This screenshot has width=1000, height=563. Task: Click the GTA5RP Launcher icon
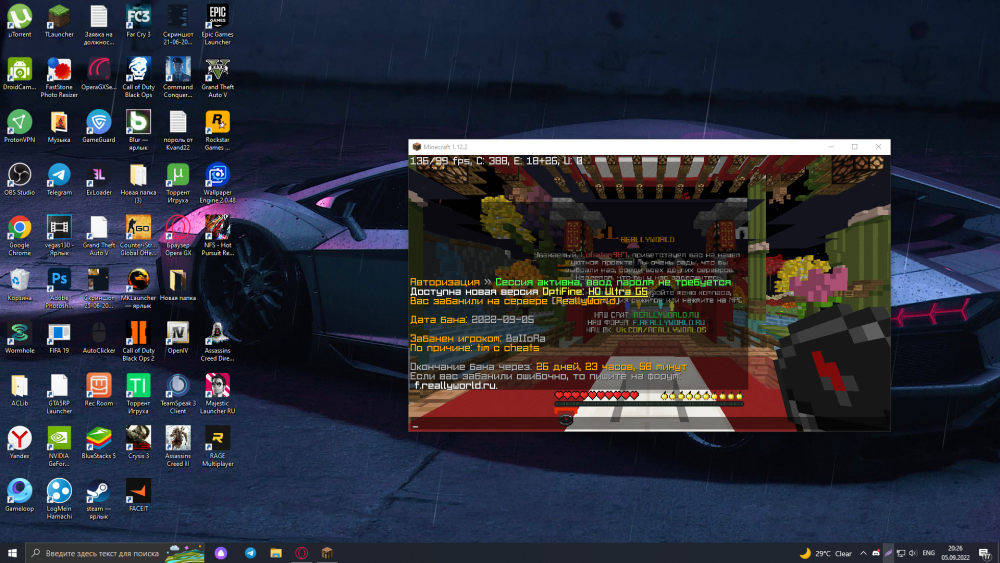coord(59,395)
